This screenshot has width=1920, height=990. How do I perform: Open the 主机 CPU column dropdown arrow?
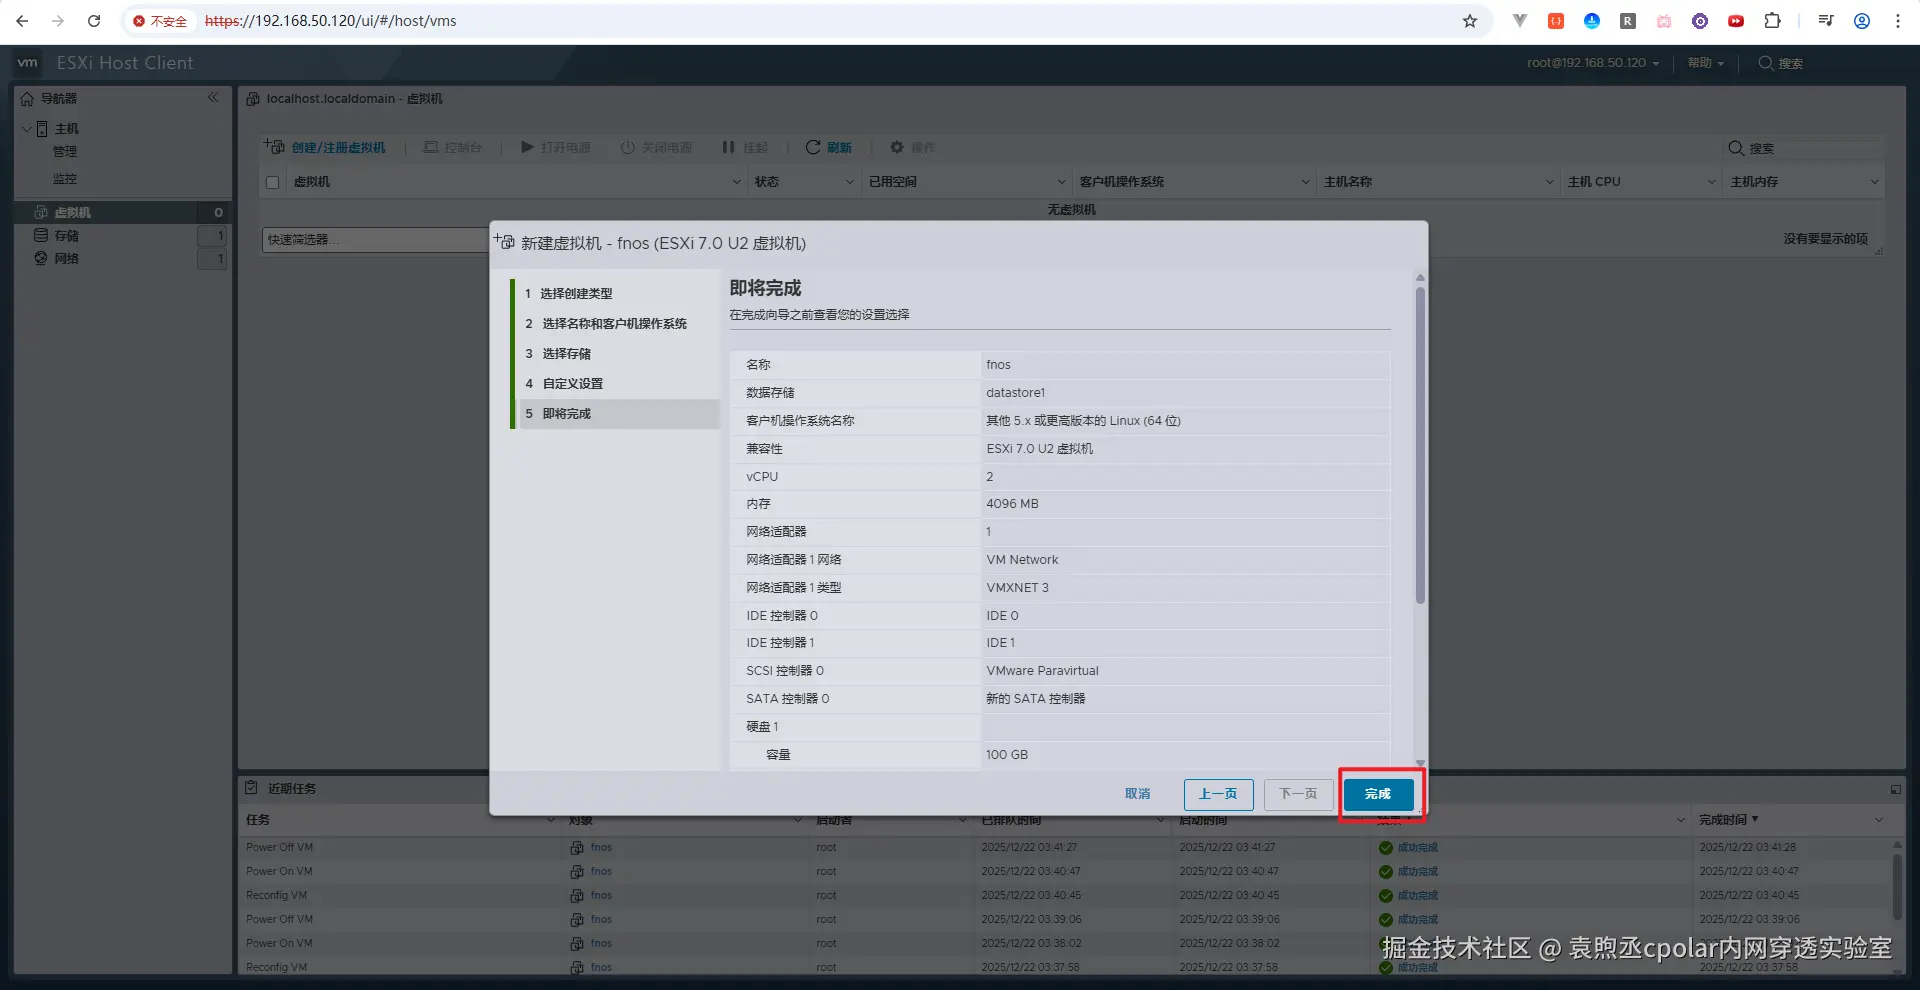point(1712,182)
